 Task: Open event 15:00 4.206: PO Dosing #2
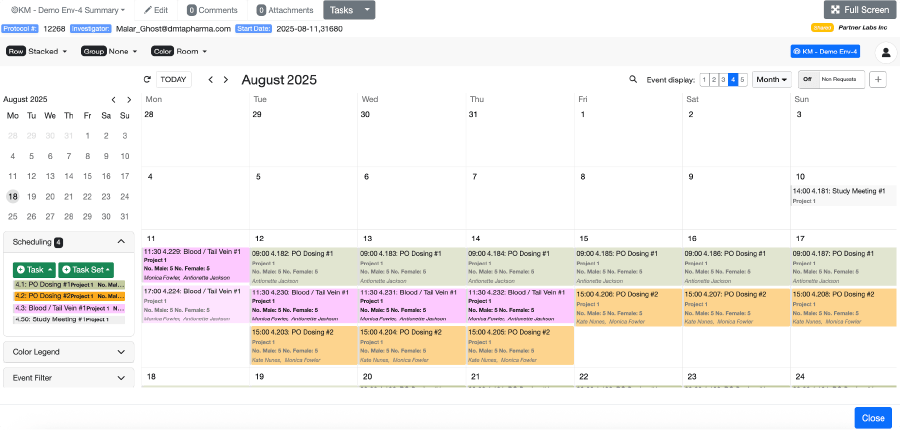pos(629,307)
